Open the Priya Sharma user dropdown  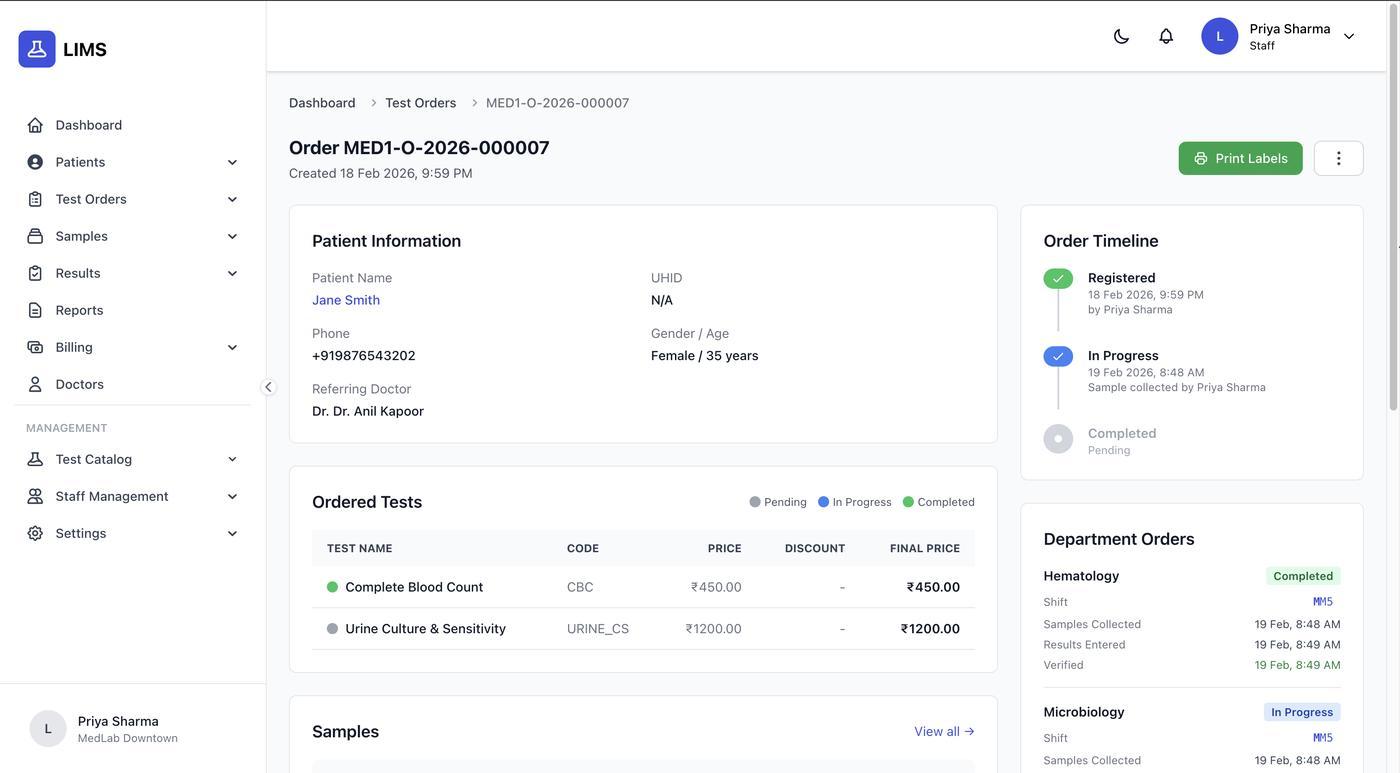tap(1348, 36)
